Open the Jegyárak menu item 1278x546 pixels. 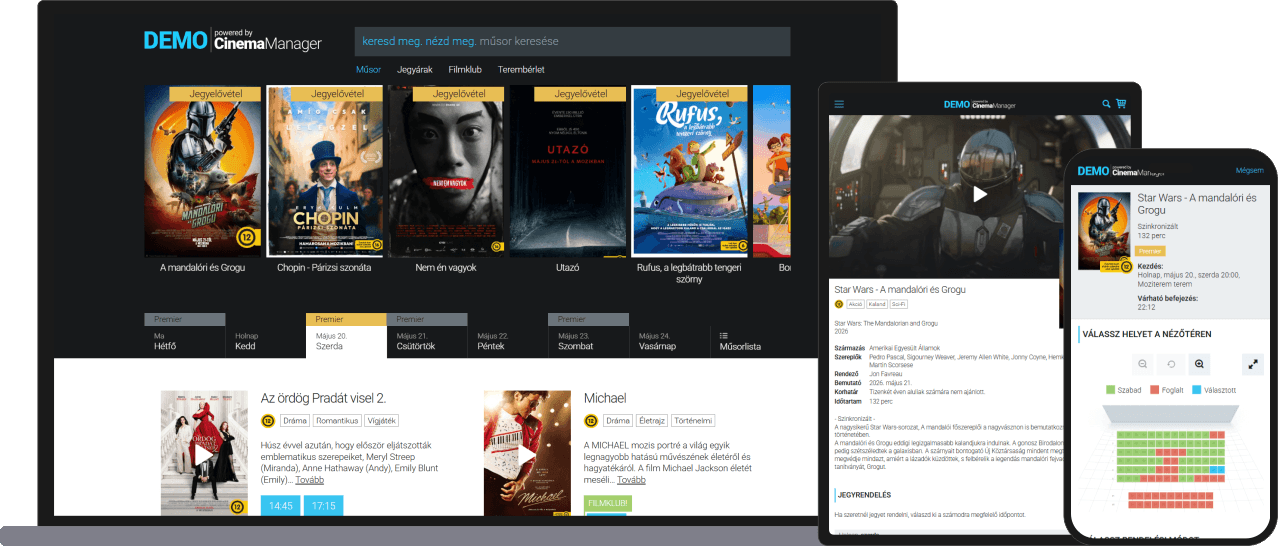tap(414, 70)
